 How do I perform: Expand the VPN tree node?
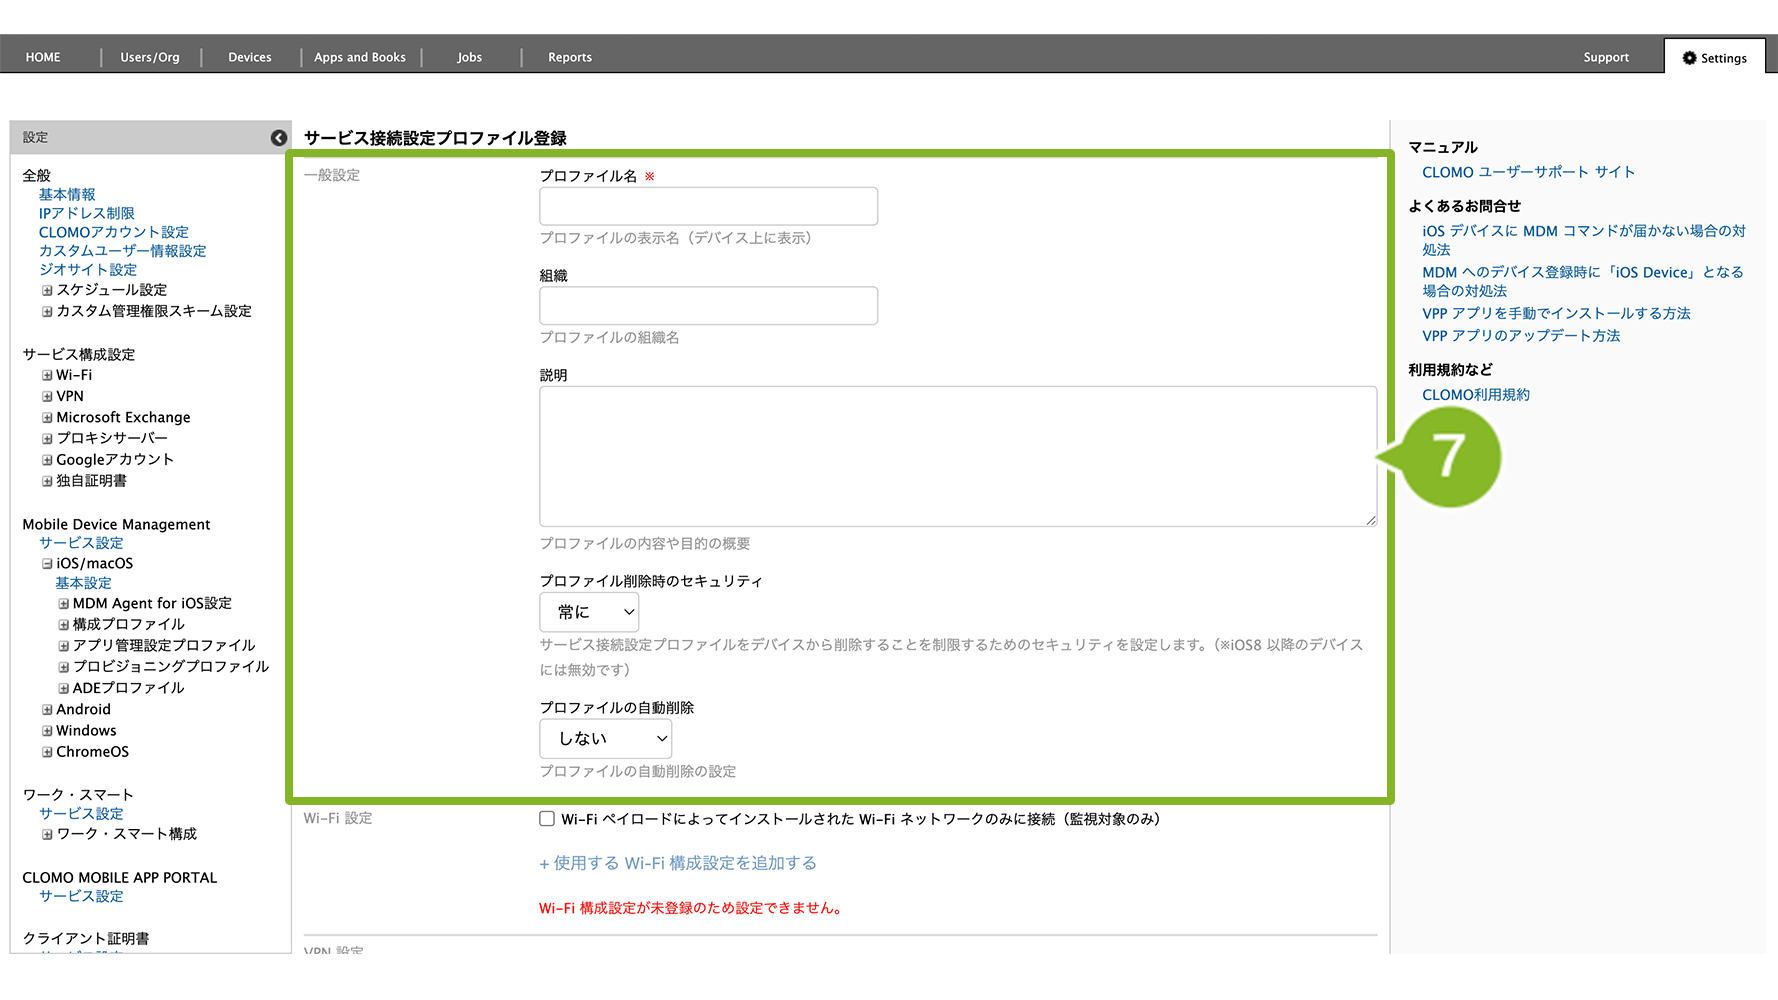click(x=47, y=397)
